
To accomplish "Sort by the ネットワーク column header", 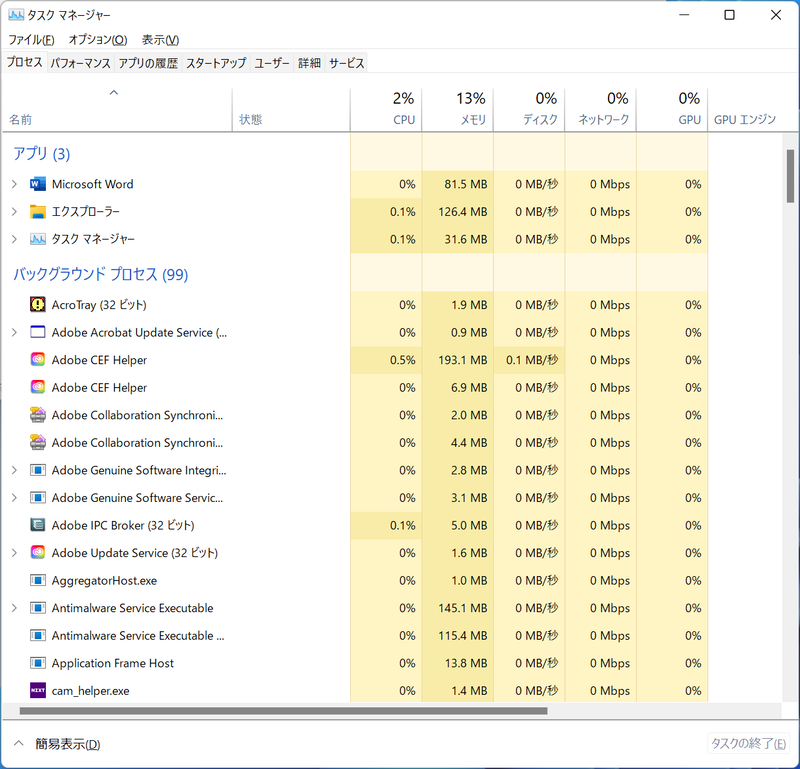I will 601,110.
